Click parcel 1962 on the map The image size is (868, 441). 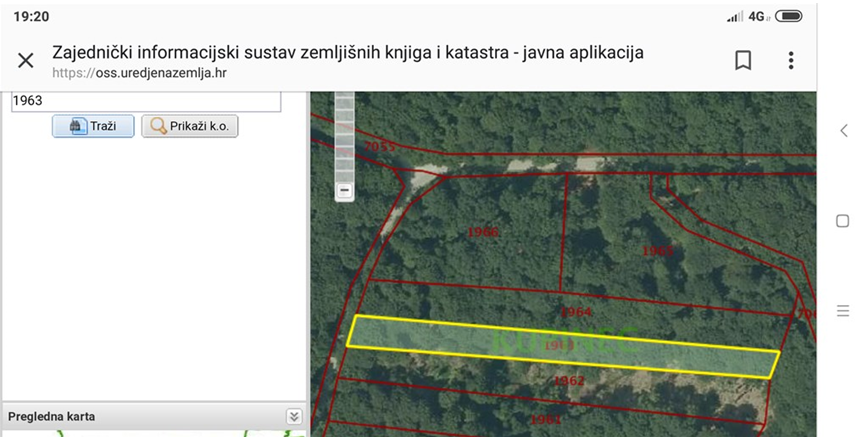coord(568,381)
